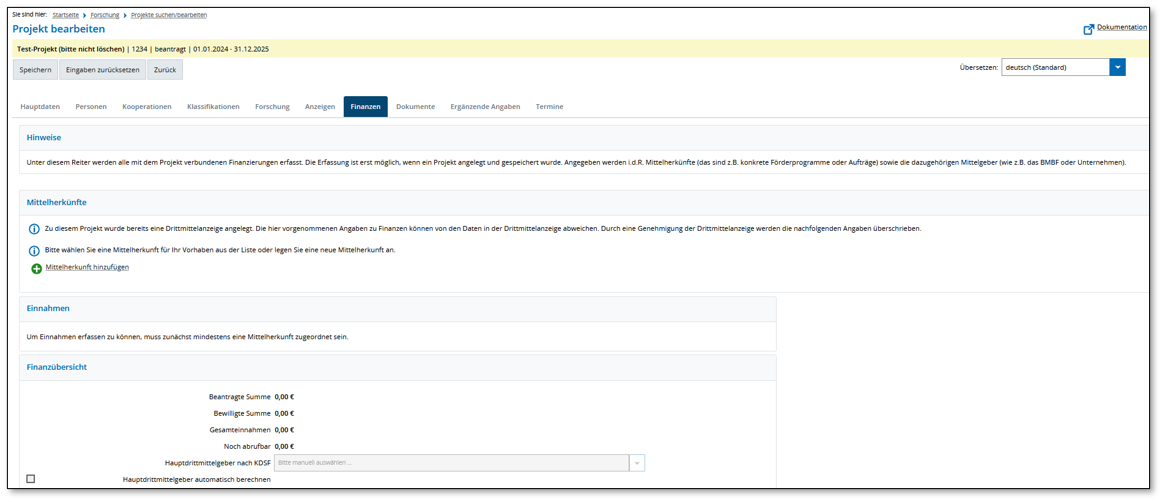Select the deutsch (Standard) language field
This screenshot has height=503, width=1166.
click(x=1054, y=68)
